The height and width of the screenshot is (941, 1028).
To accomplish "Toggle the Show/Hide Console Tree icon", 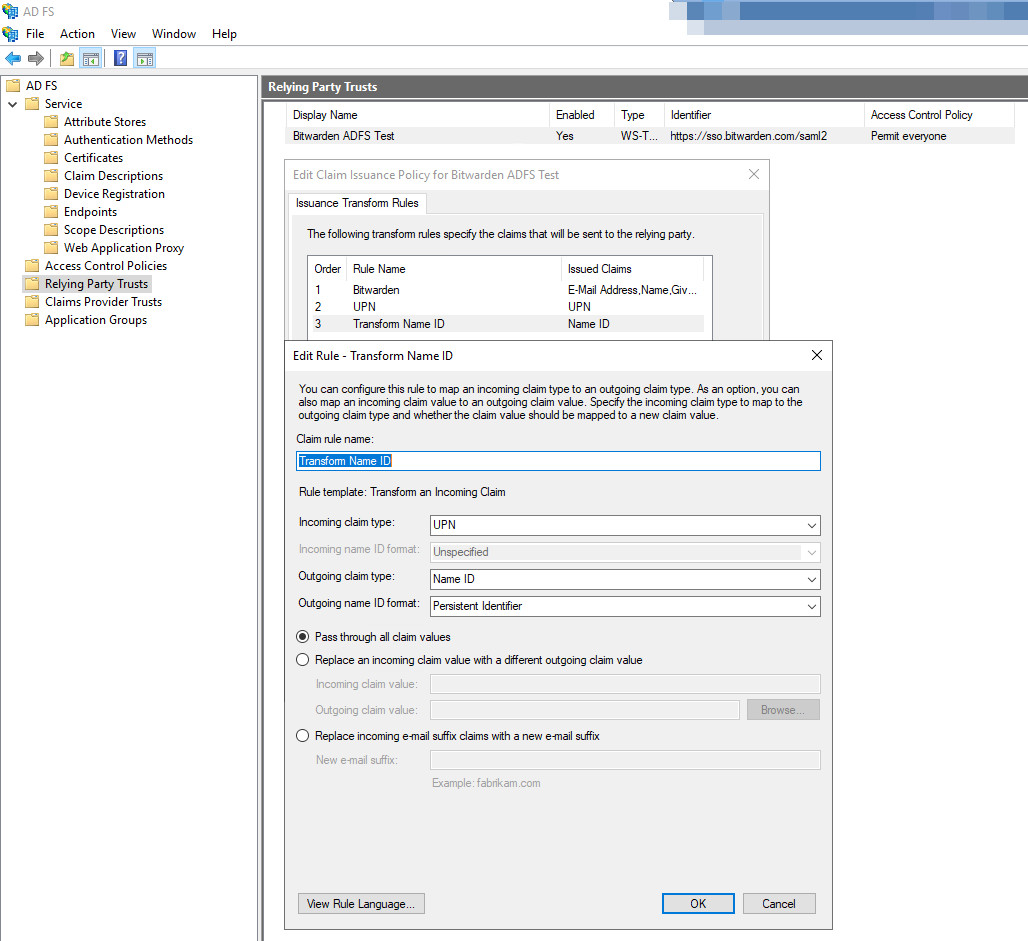I will (90, 58).
